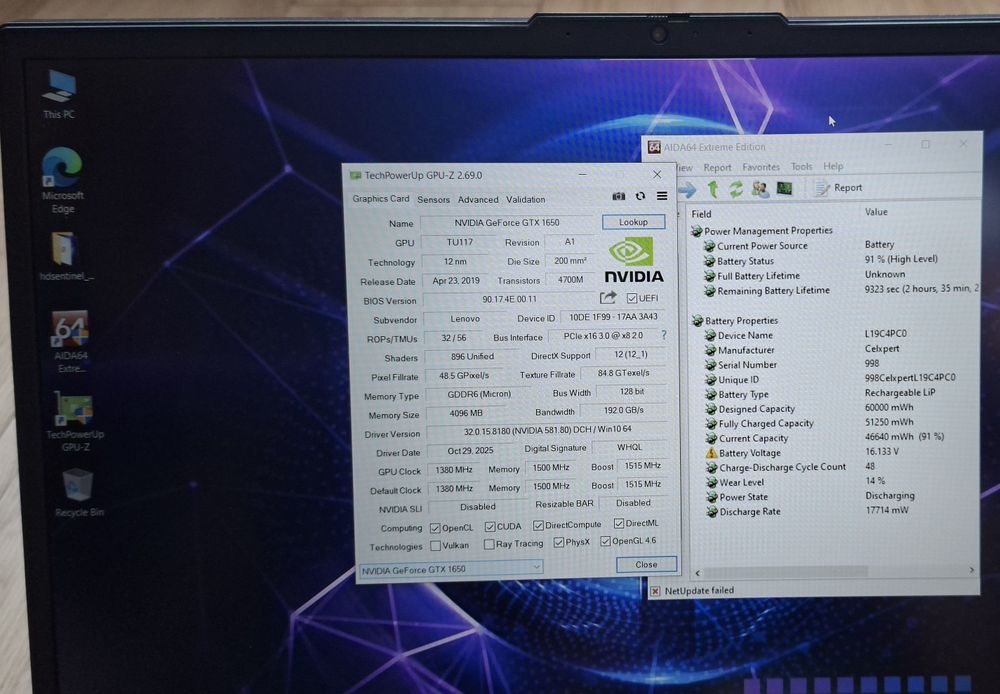The height and width of the screenshot is (694, 1000).
Task: Switch to the Advanced tab
Action: (x=478, y=200)
